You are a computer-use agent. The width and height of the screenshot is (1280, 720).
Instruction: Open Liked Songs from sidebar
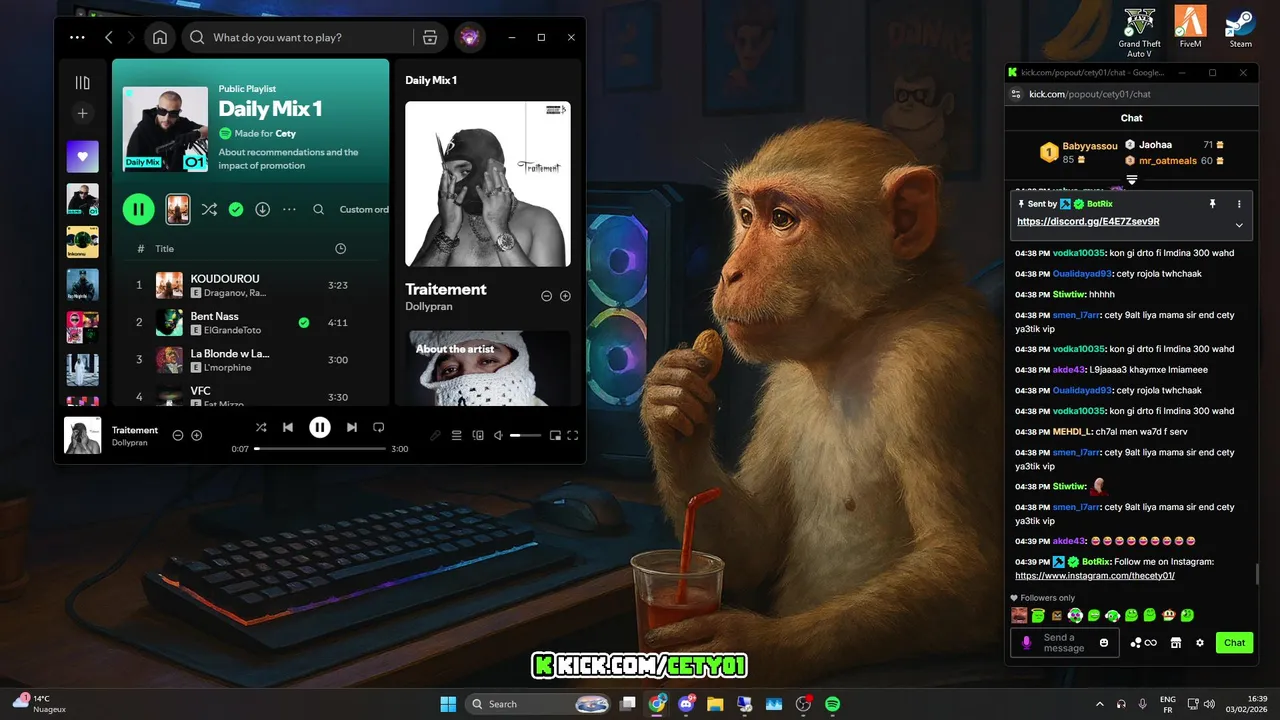point(83,156)
